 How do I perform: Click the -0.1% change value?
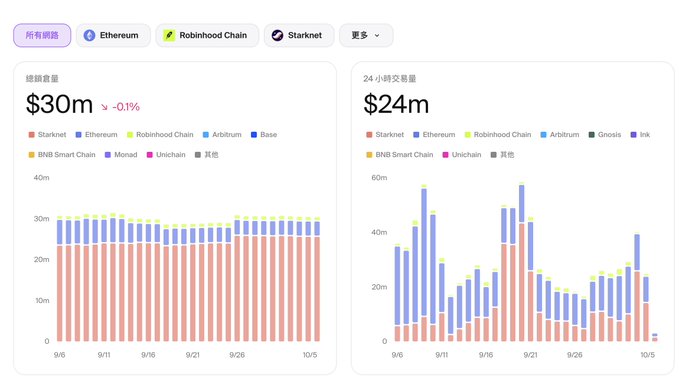tap(126, 107)
